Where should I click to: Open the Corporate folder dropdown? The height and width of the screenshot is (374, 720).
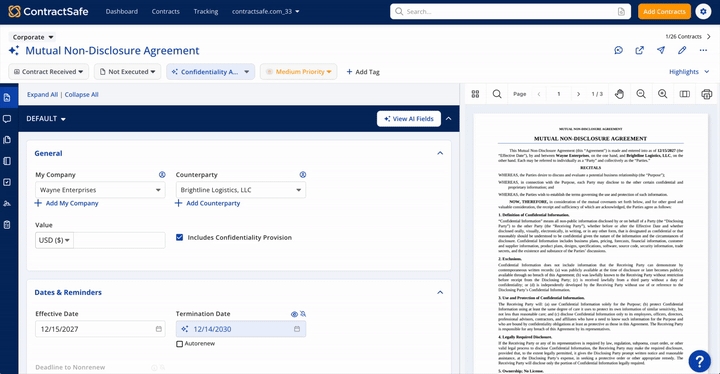(33, 37)
